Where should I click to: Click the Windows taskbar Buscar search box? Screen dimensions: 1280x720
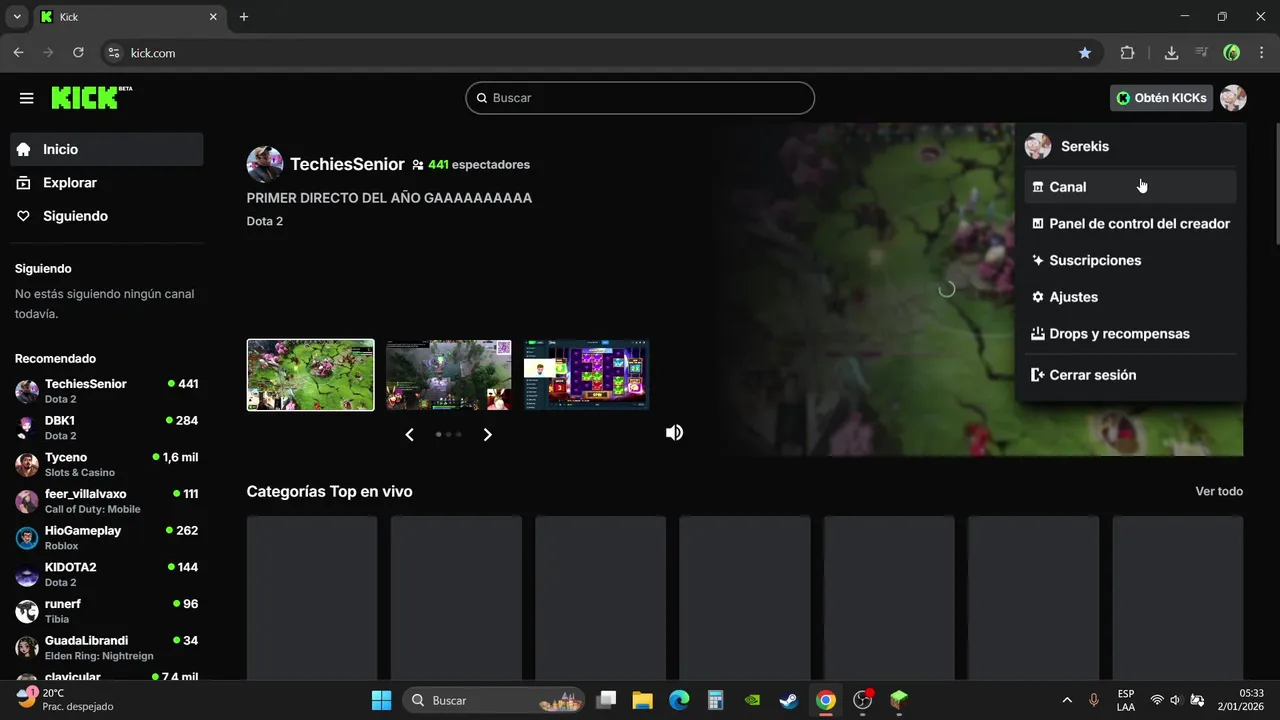click(x=495, y=700)
